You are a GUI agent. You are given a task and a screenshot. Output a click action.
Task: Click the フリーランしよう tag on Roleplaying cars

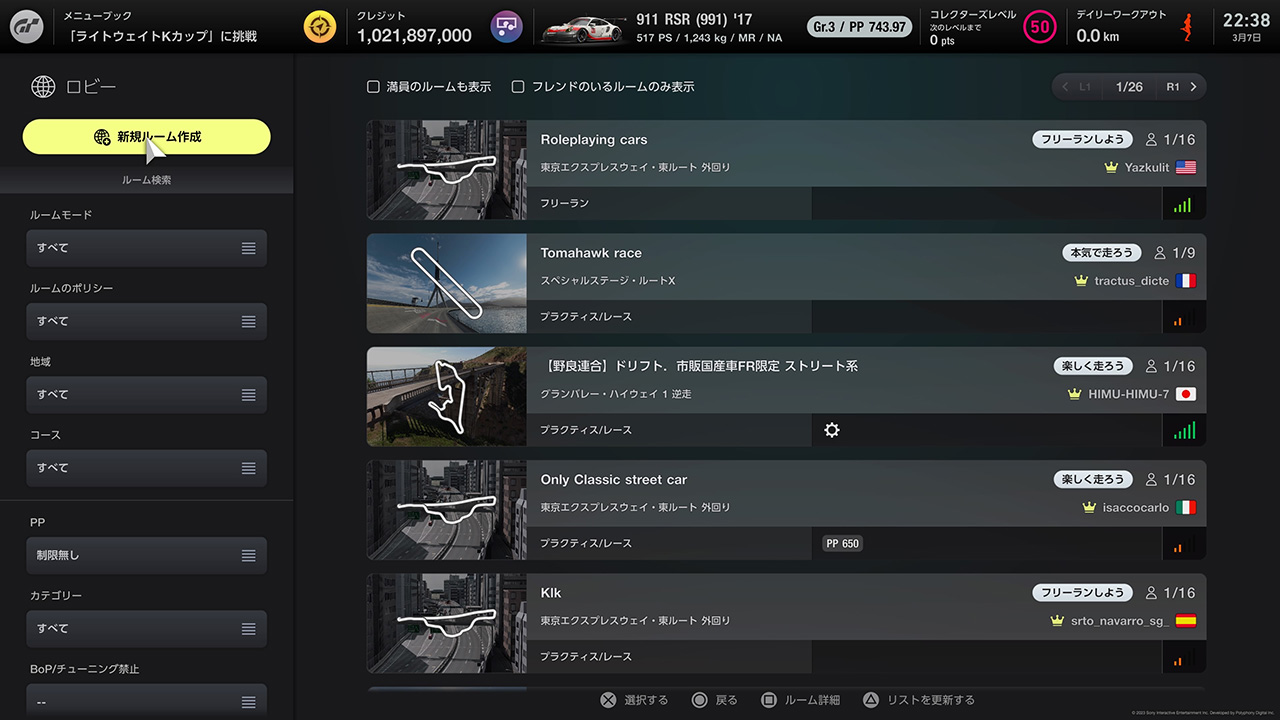point(1083,140)
